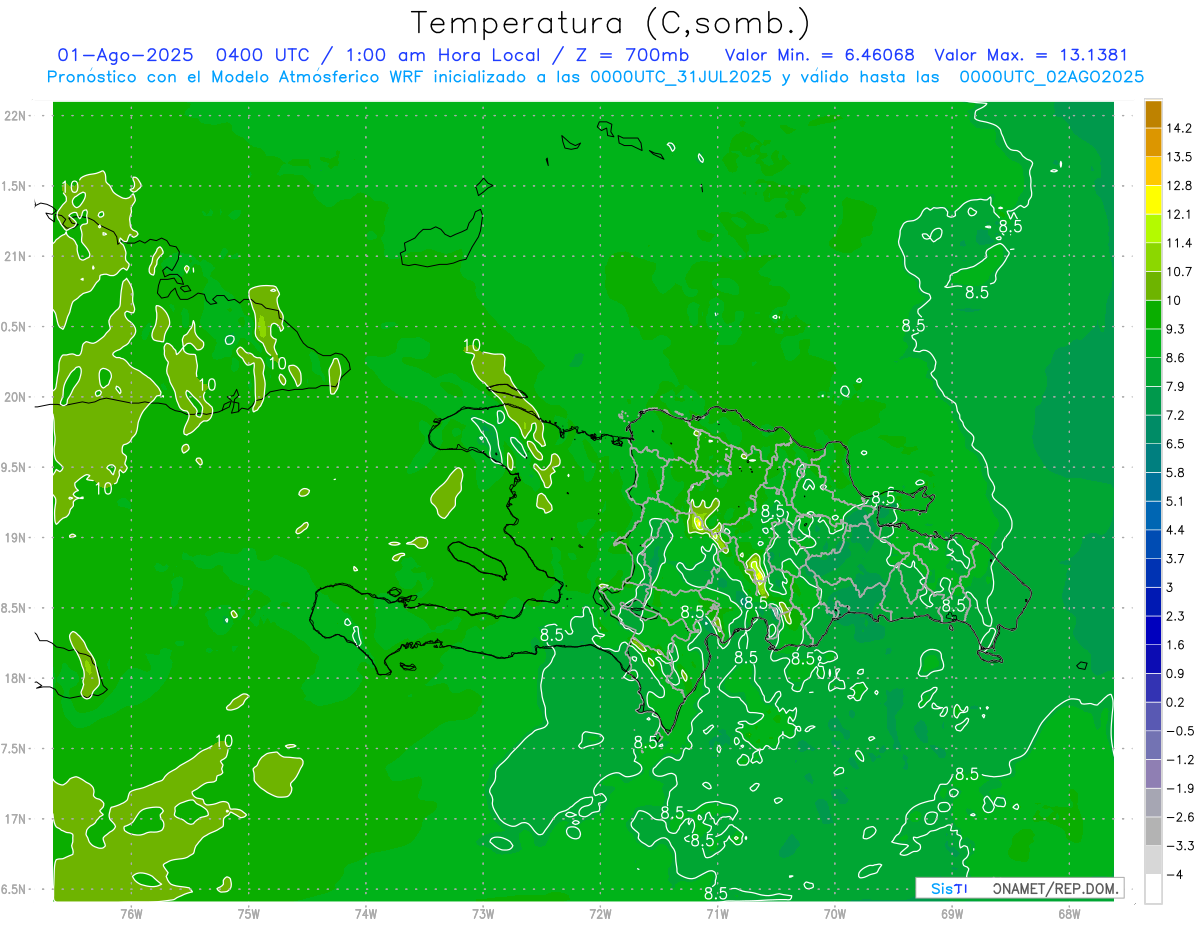Click the teal swatch between 5.8 and 6.5
Image resolution: width=1200 pixels, height=927 pixels.
coord(1153,458)
